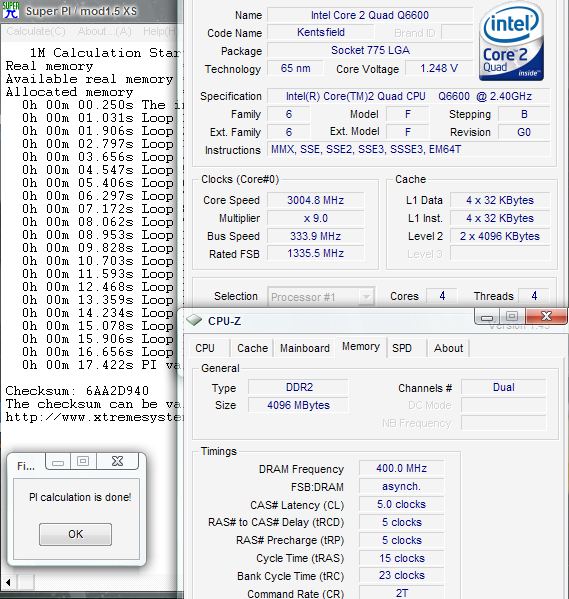Viewport: 569px width, 599px height.
Task: Click the Channels # value Dual
Action: 504,387
